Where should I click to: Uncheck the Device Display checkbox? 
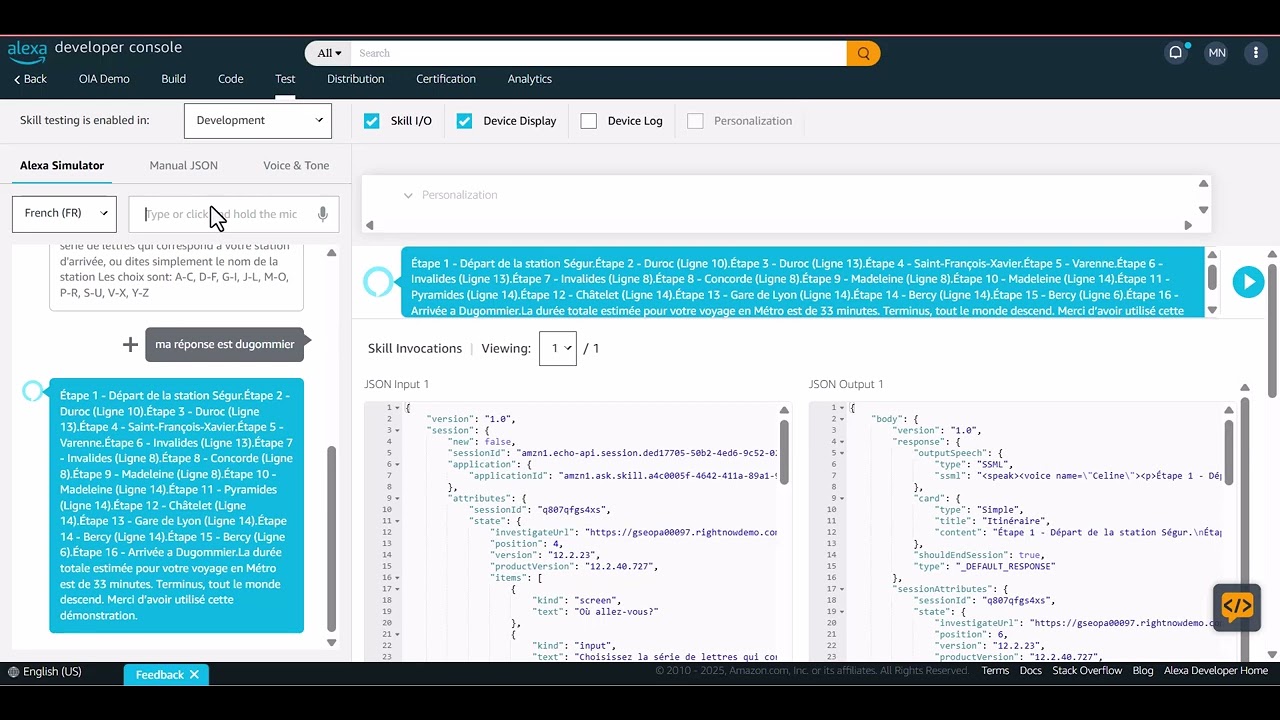464,121
